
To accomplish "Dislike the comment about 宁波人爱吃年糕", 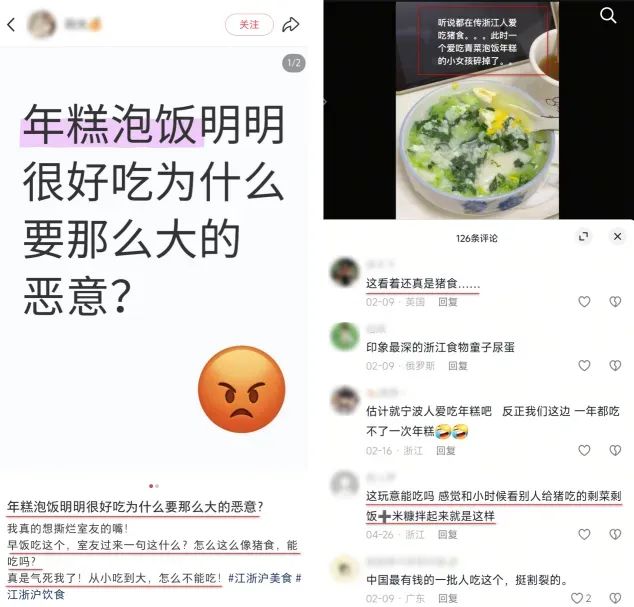I will tap(615, 450).
